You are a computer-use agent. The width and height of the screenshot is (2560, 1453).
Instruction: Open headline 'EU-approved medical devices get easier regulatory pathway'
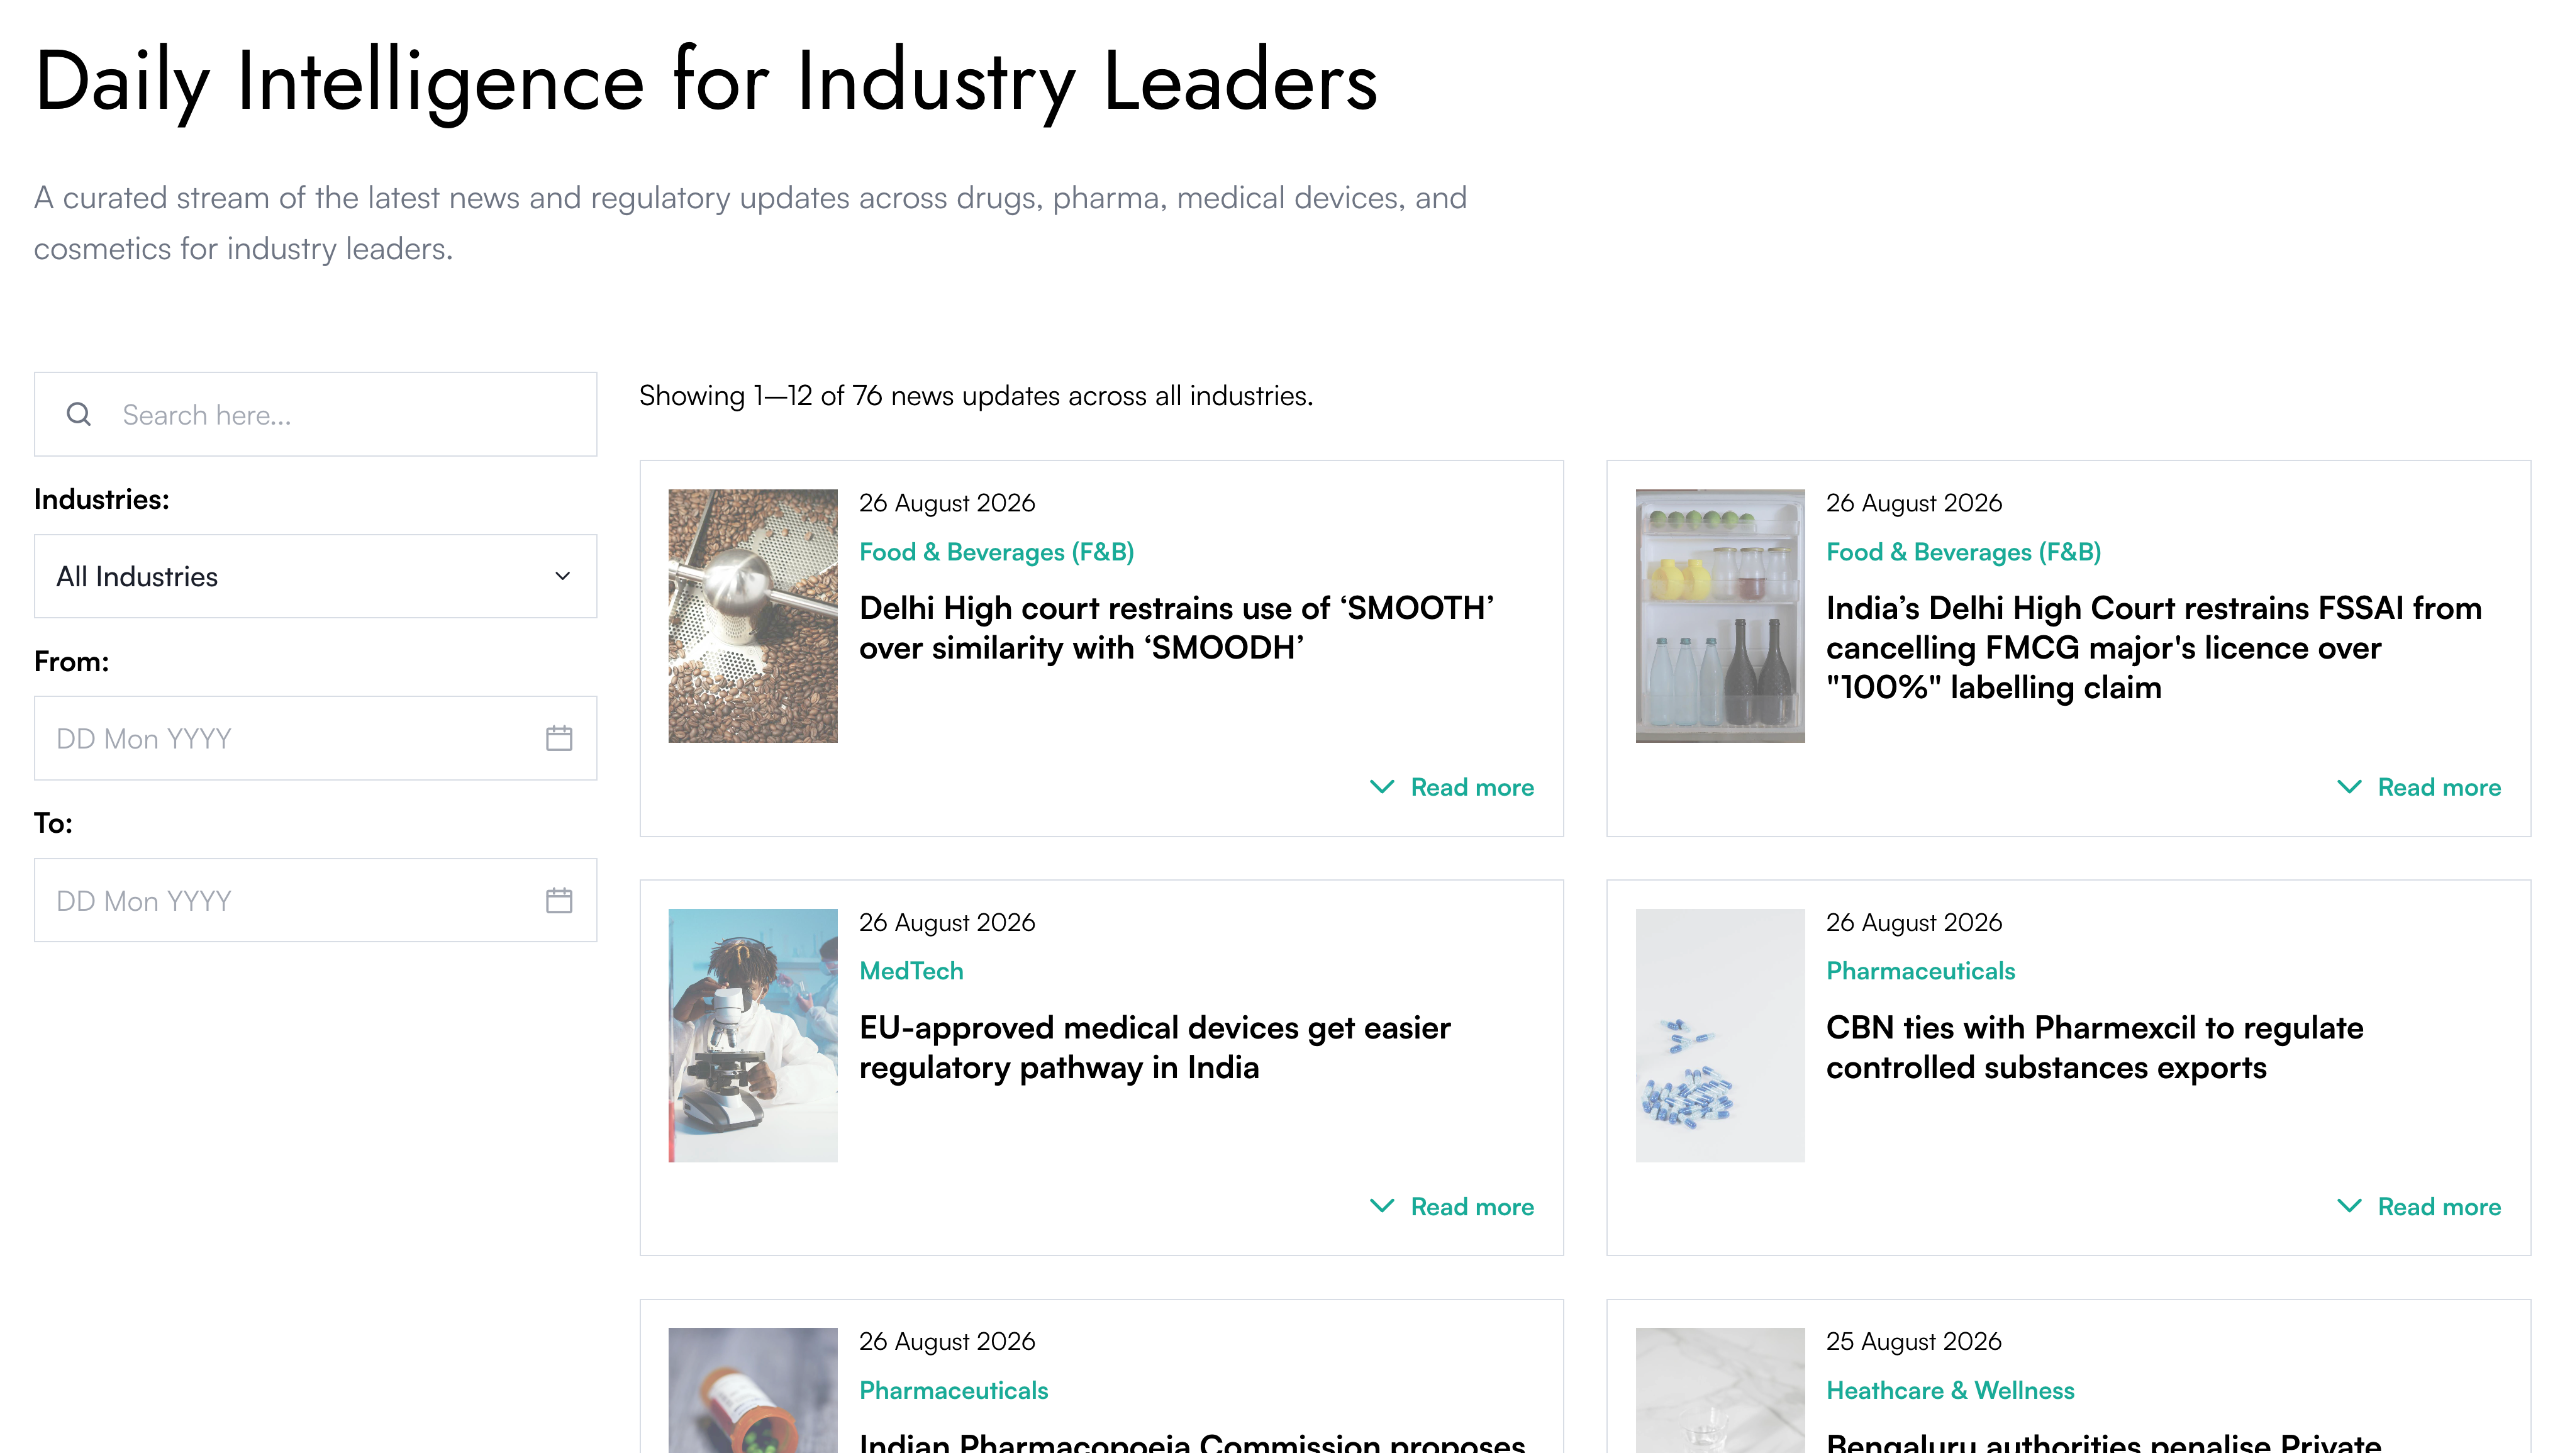(1155, 1047)
